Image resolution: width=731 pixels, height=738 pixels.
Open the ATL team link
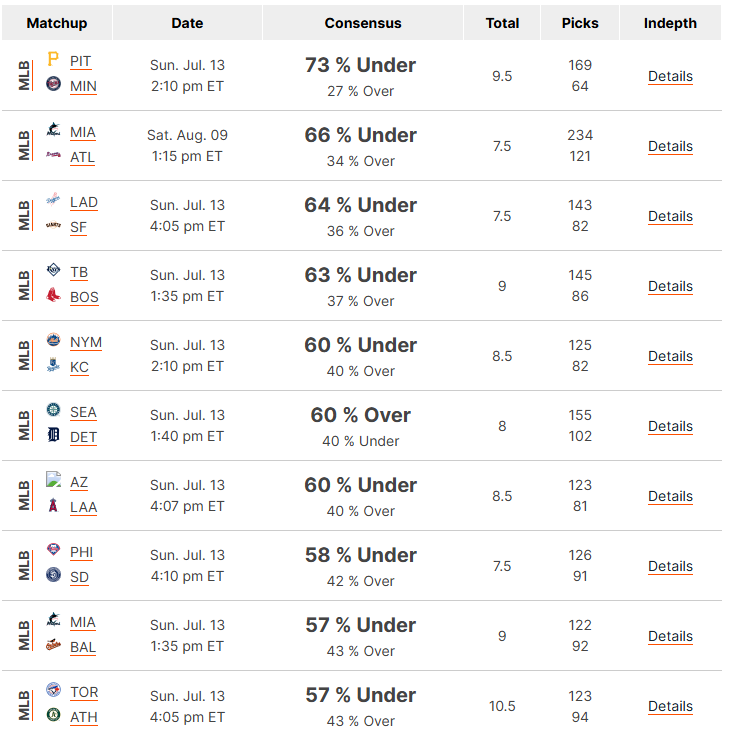pyautogui.click(x=82, y=157)
